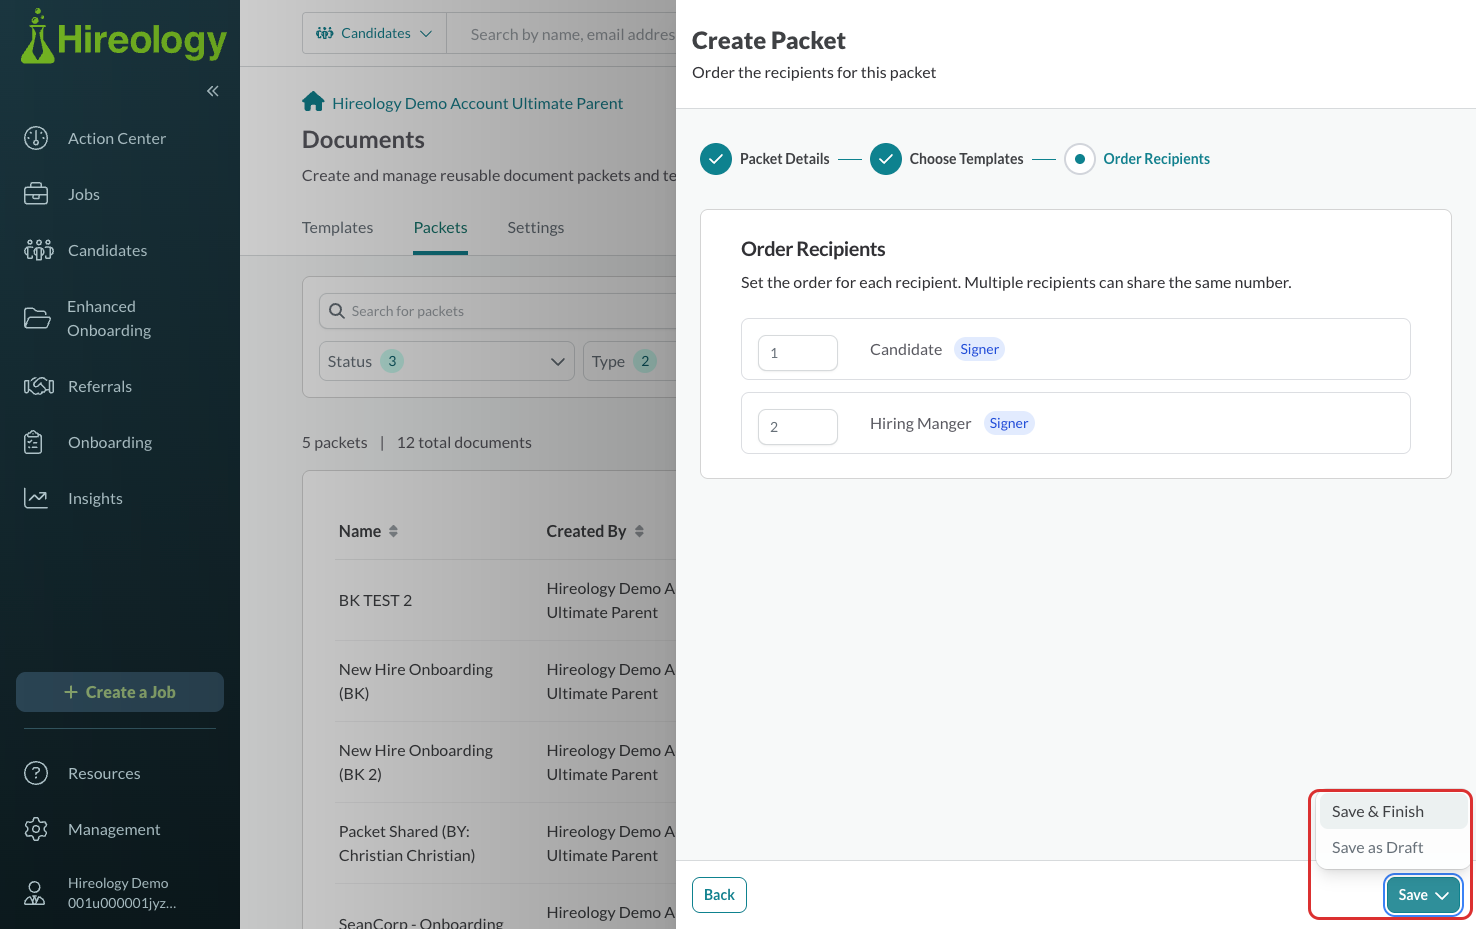
Task: Click the Candidate recipient name
Action: 906,349
